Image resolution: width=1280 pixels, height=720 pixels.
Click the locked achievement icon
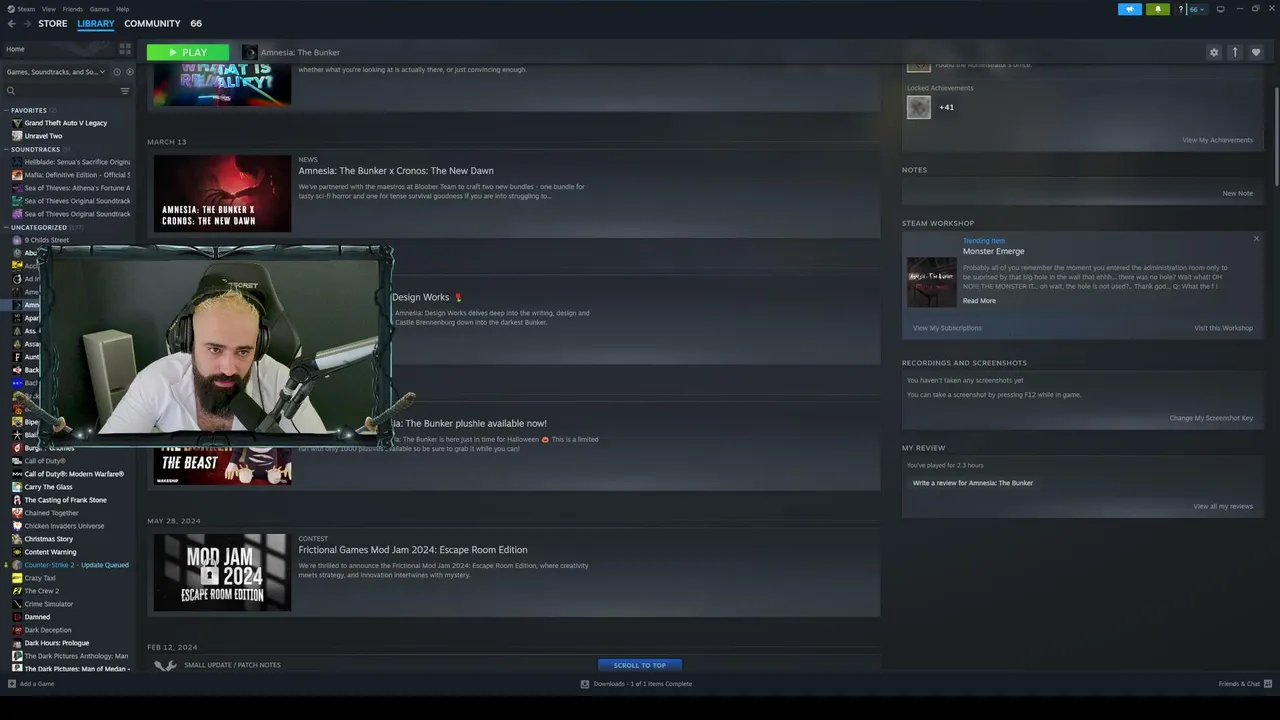(x=919, y=107)
